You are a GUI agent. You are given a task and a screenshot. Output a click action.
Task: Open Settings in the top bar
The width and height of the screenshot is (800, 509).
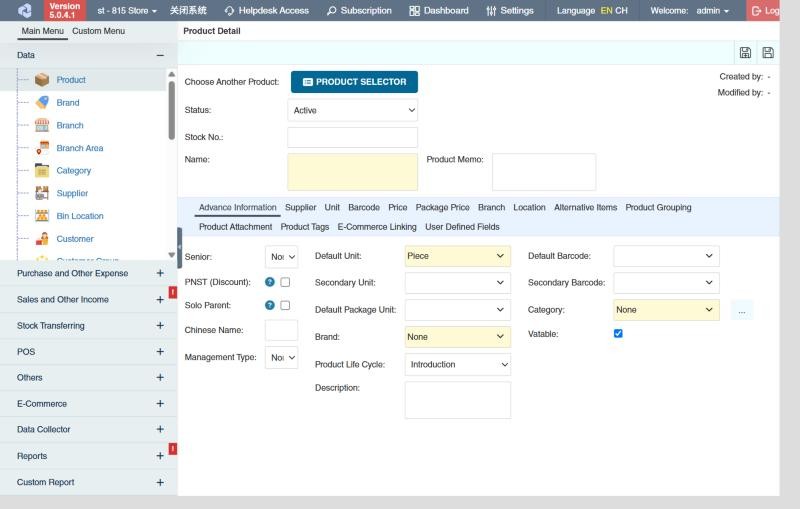[510, 10]
